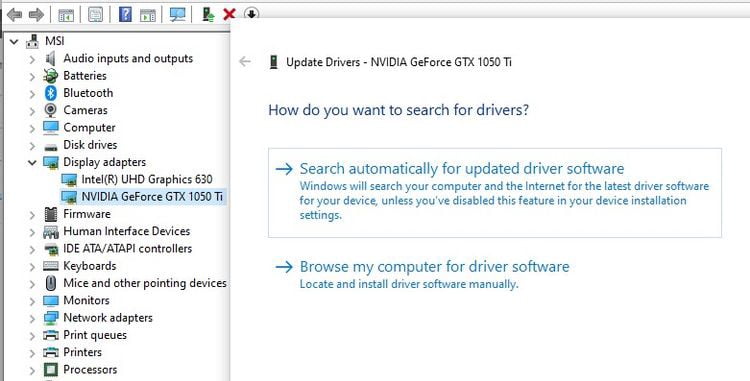Select NVIDIA GeForce GTX 1050 Ti device

[x=152, y=196]
